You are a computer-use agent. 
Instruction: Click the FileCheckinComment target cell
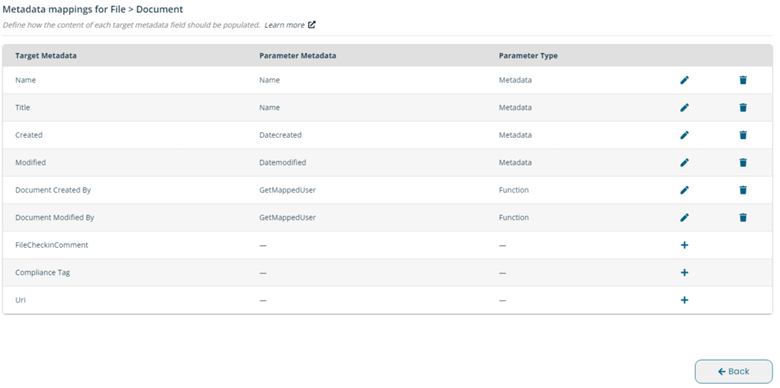coord(52,245)
